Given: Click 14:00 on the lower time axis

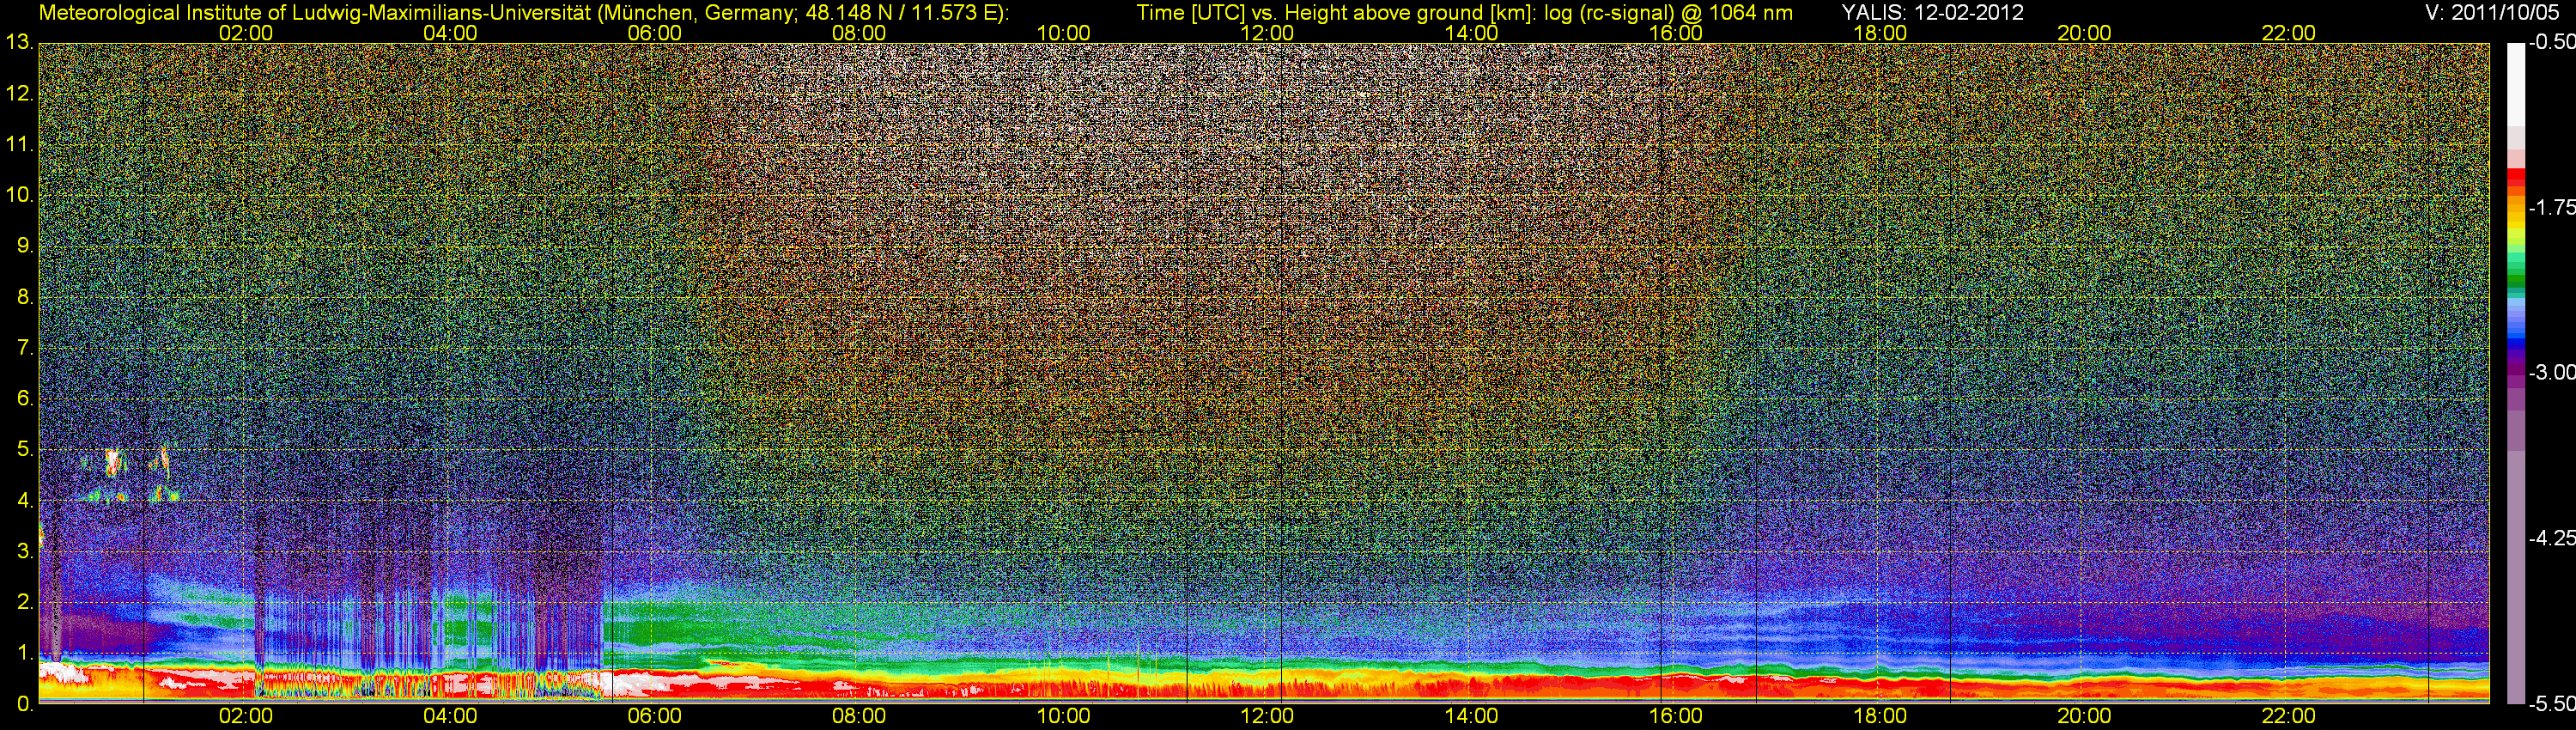Looking at the screenshot, I should click(1471, 716).
